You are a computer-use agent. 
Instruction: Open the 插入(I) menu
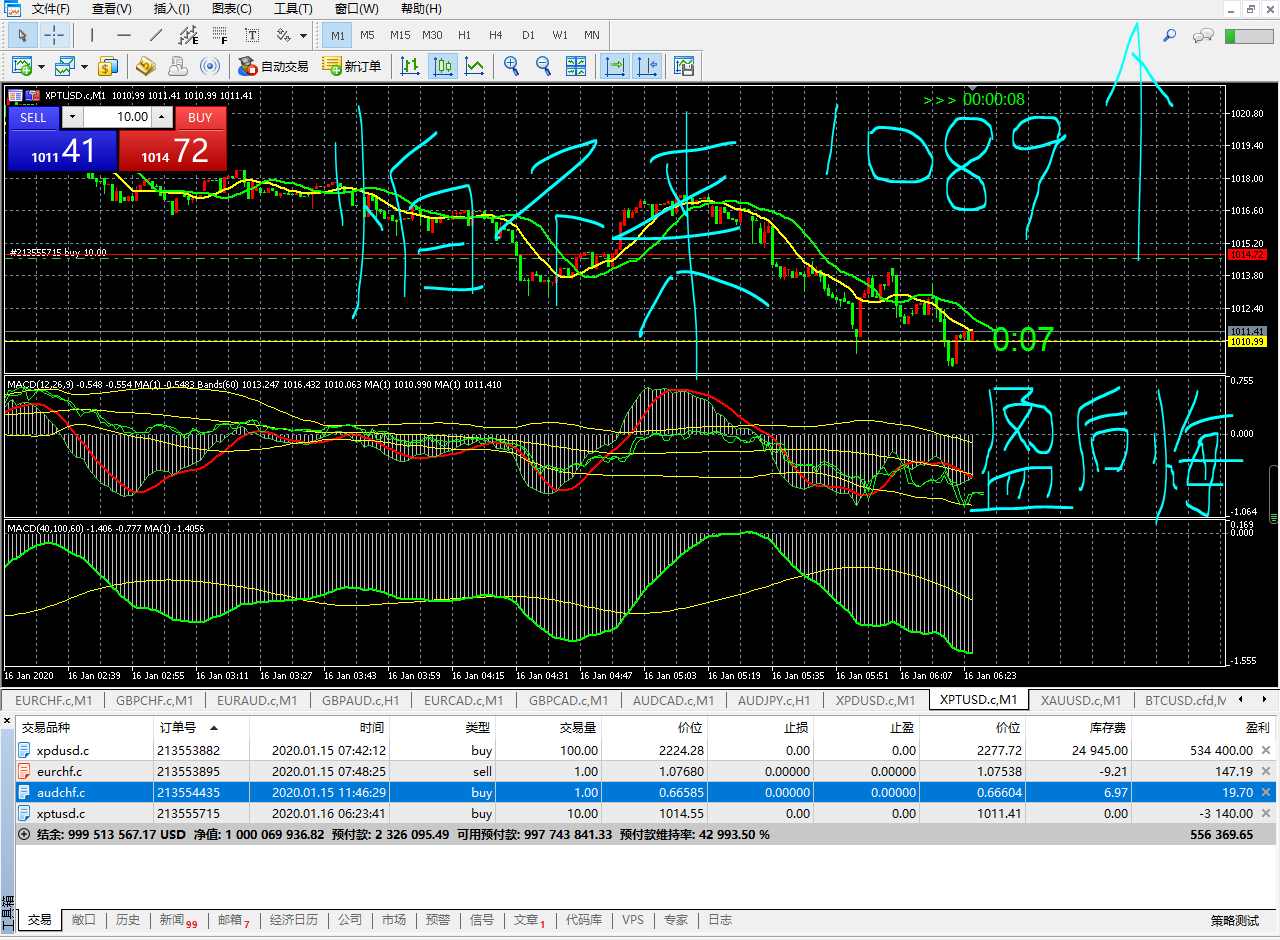coord(172,9)
